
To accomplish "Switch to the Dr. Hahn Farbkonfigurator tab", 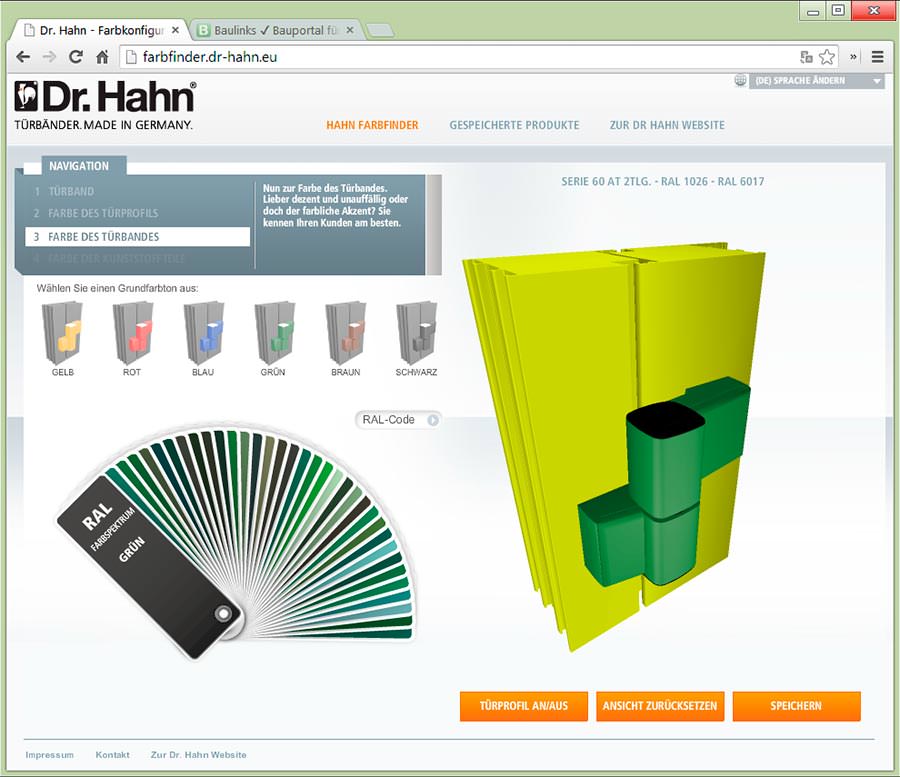I will click(101, 30).
